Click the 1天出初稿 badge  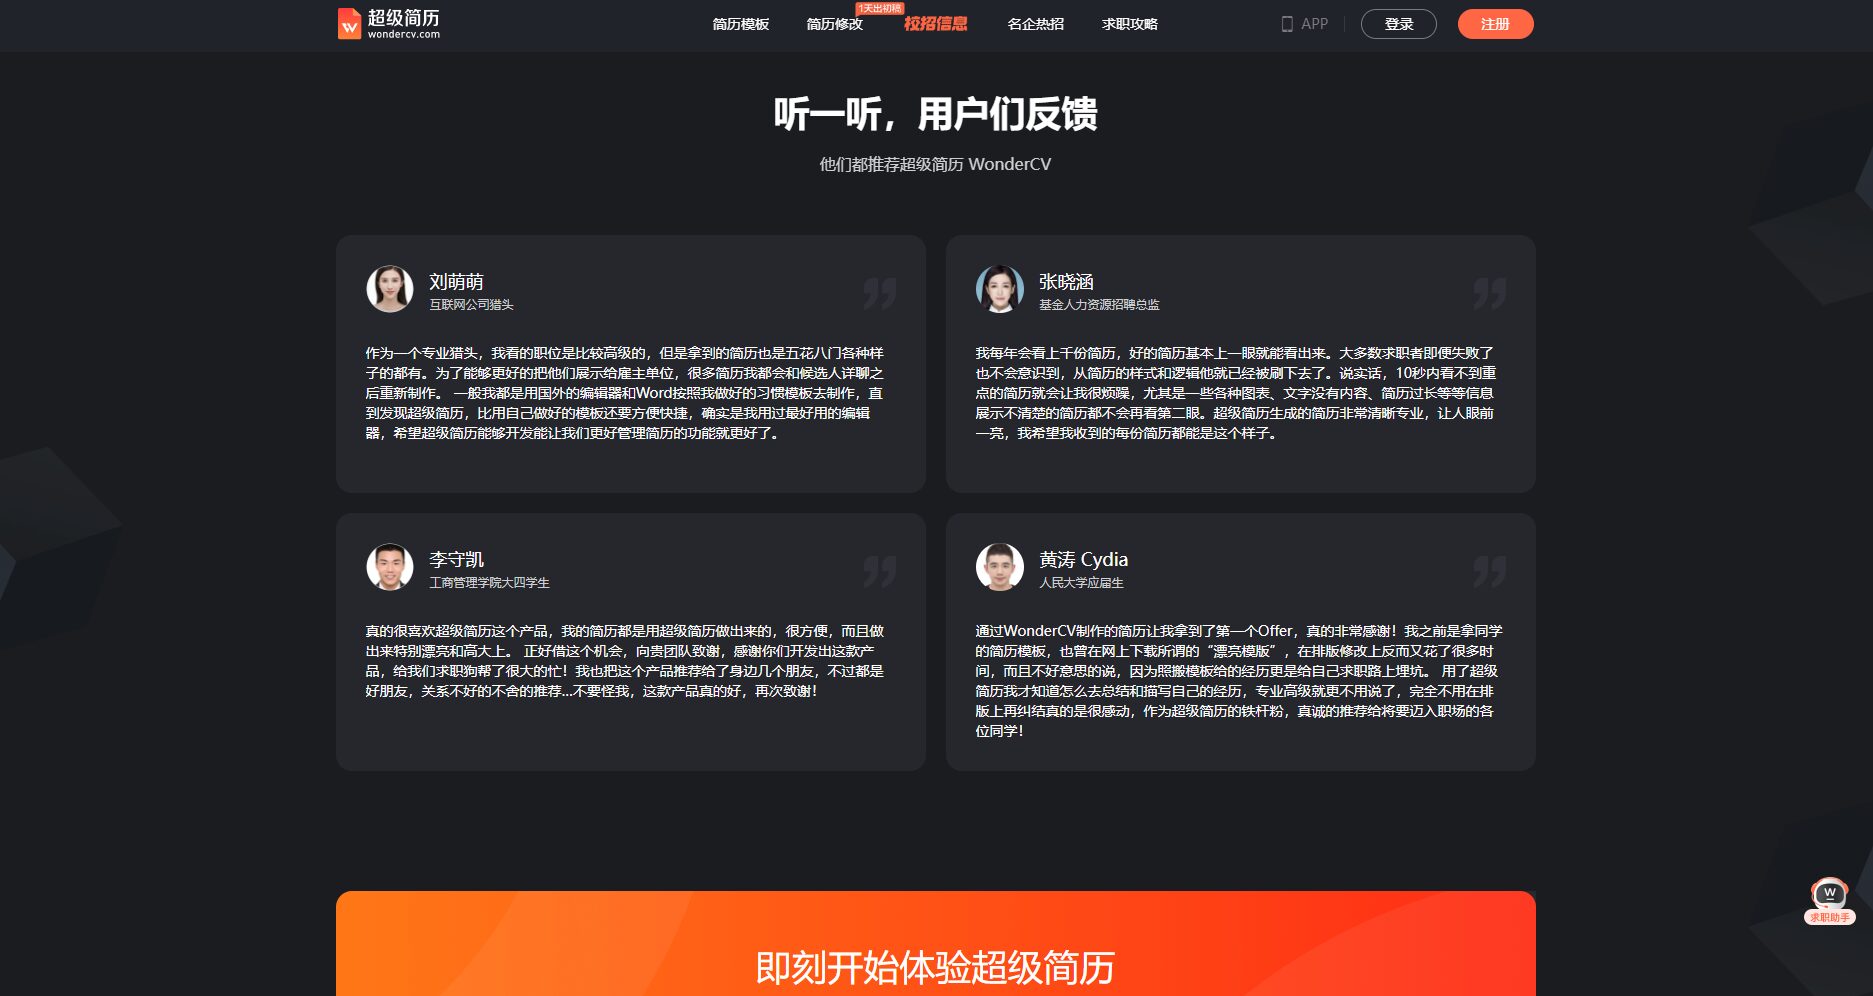[x=878, y=7]
